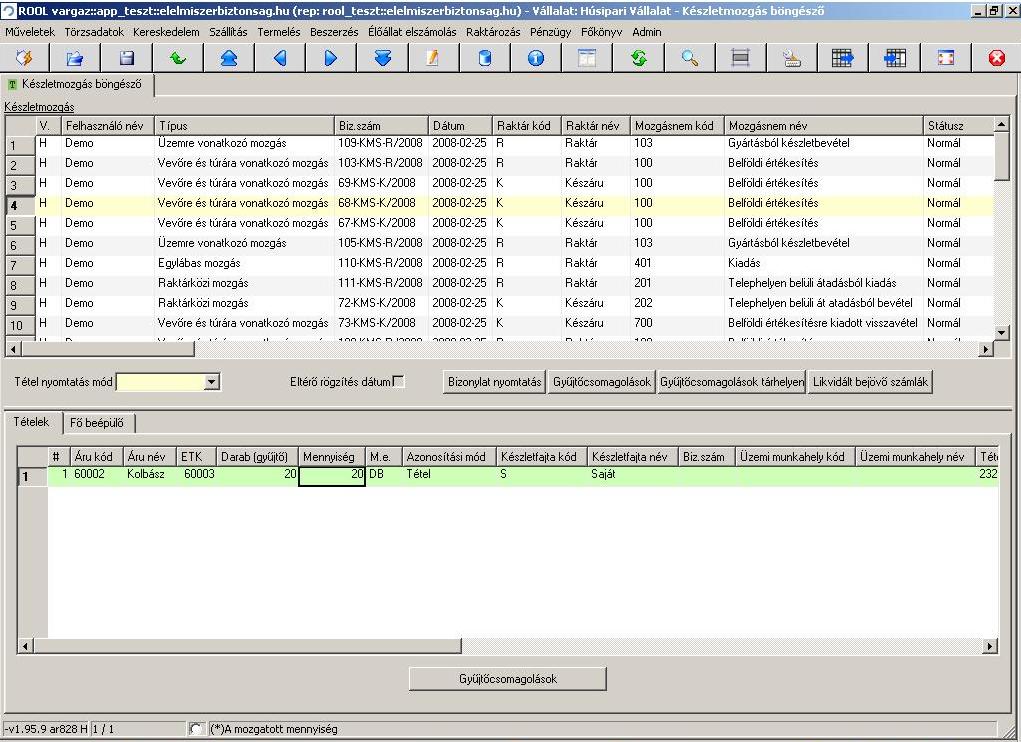This screenshot has width=1021, height=742.
Task: Click the blue info circle icon
Action: tap(536, 58)
